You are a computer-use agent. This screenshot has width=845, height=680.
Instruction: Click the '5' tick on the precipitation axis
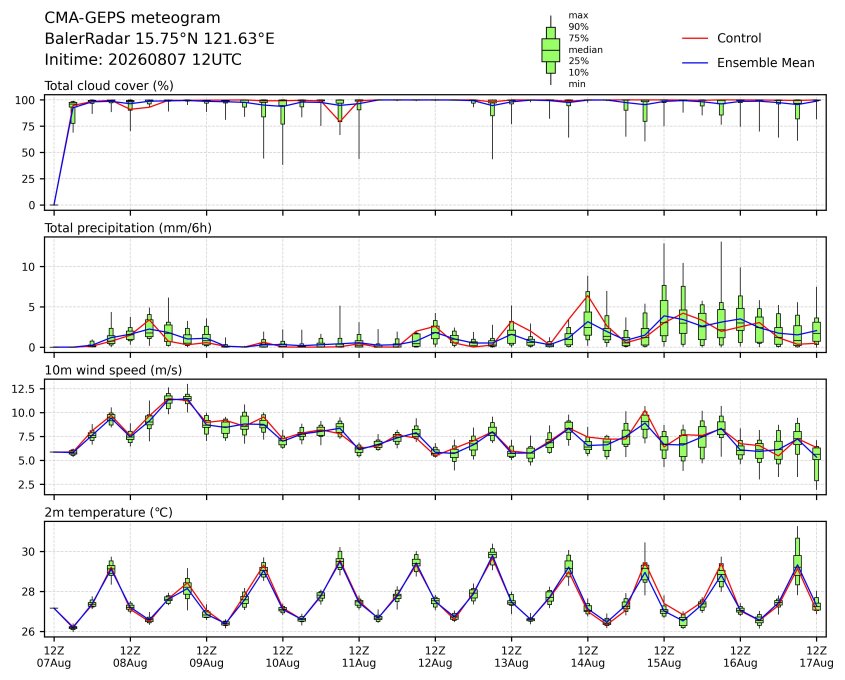click(x=32, y=308)
